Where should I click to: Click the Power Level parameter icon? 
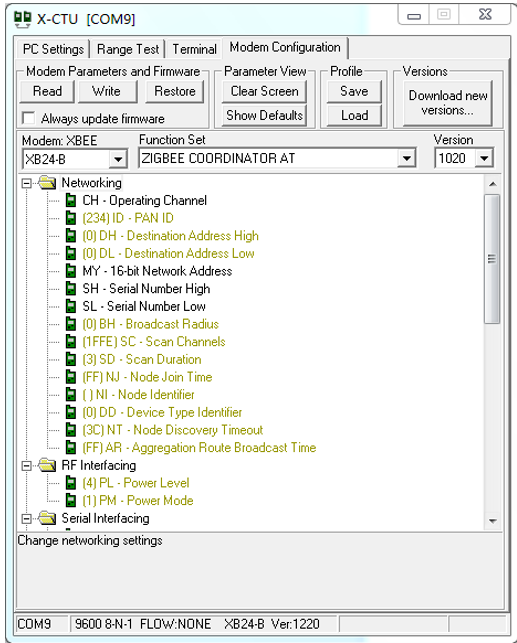pos(71,483)
